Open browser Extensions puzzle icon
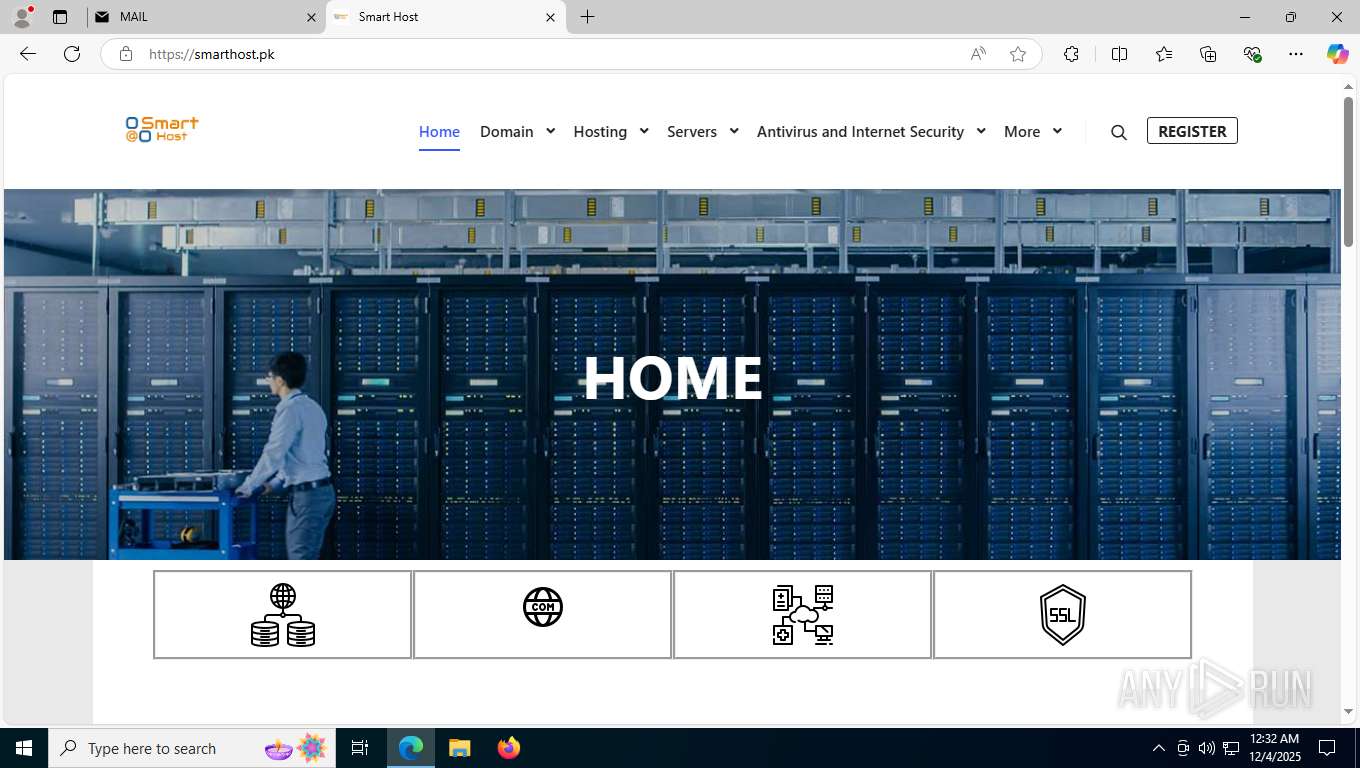Viewport: 1360px width, 768px height. pyautogui.click(x=1072, y=54)
